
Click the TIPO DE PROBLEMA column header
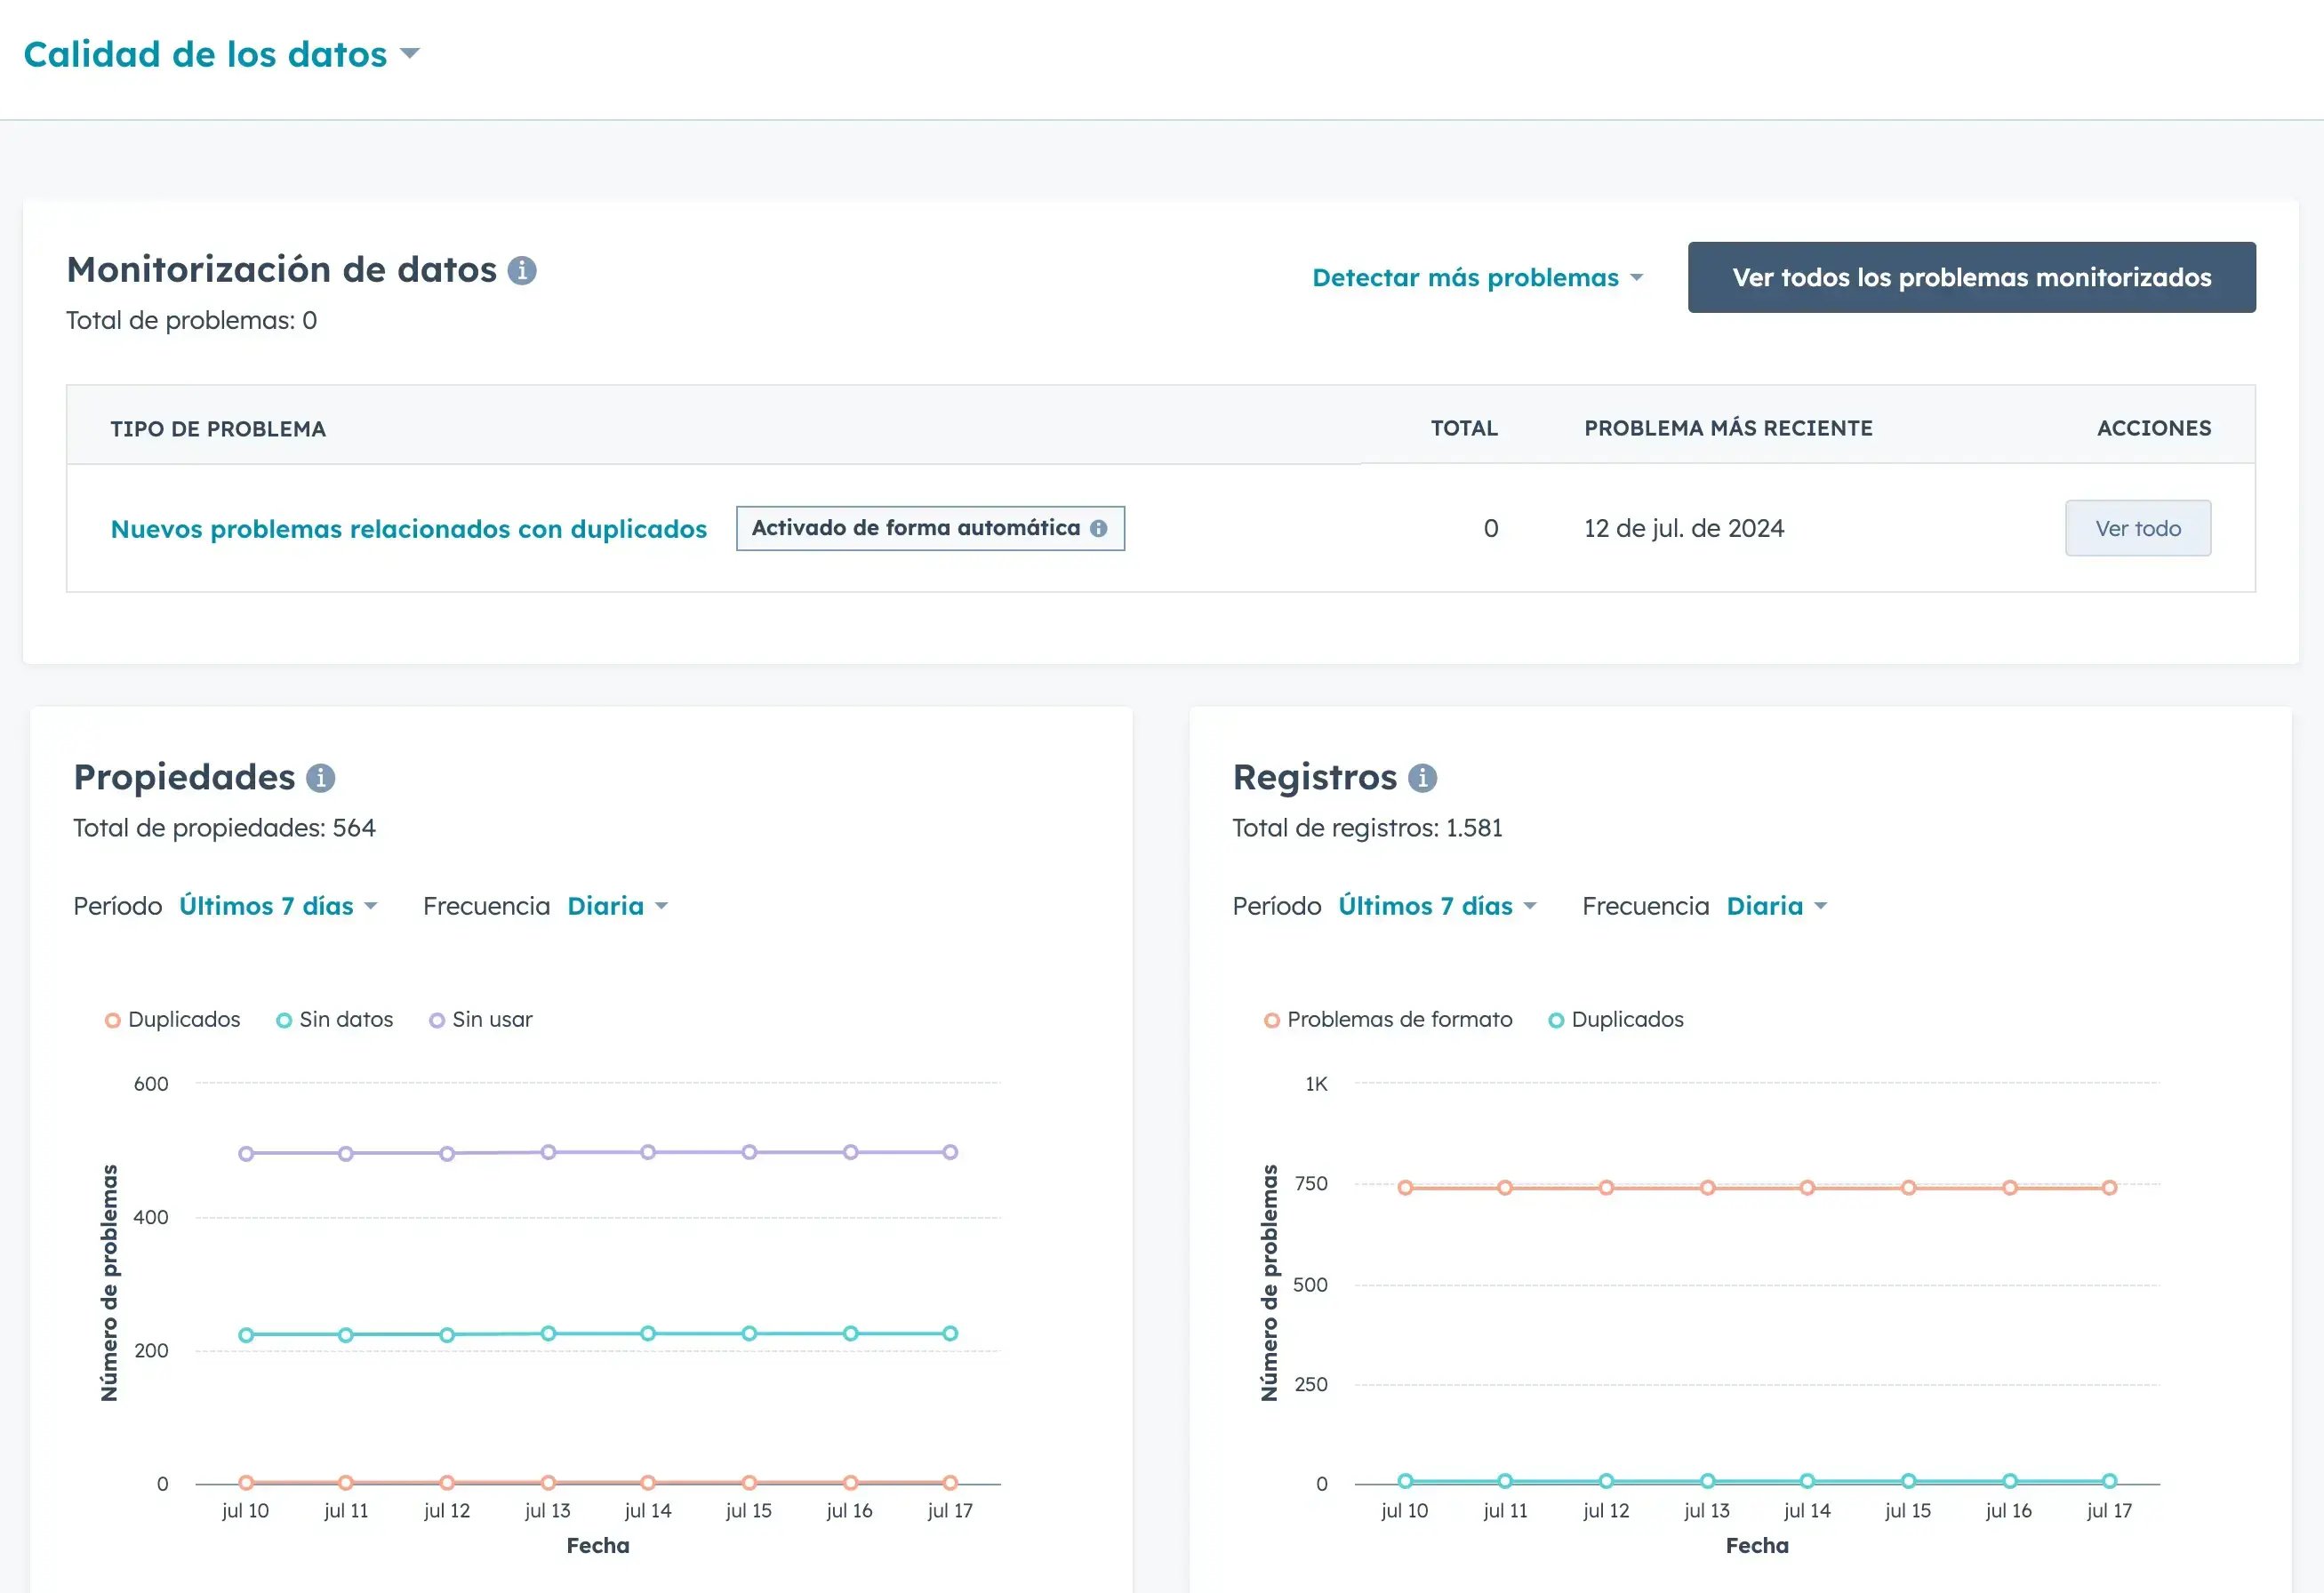point(218,429)
